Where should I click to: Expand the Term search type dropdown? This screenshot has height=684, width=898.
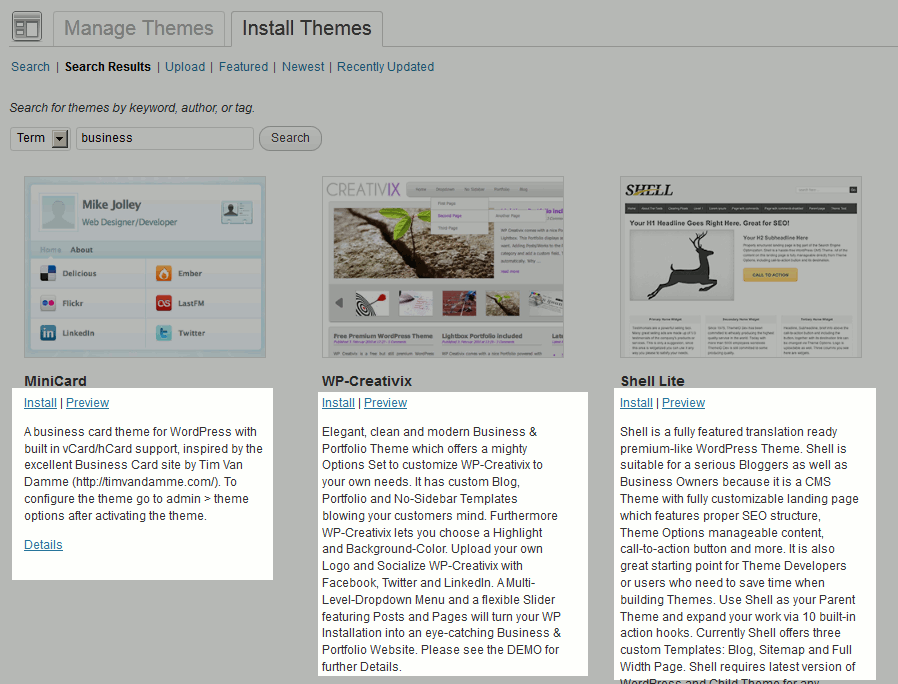tap(59, 138)
